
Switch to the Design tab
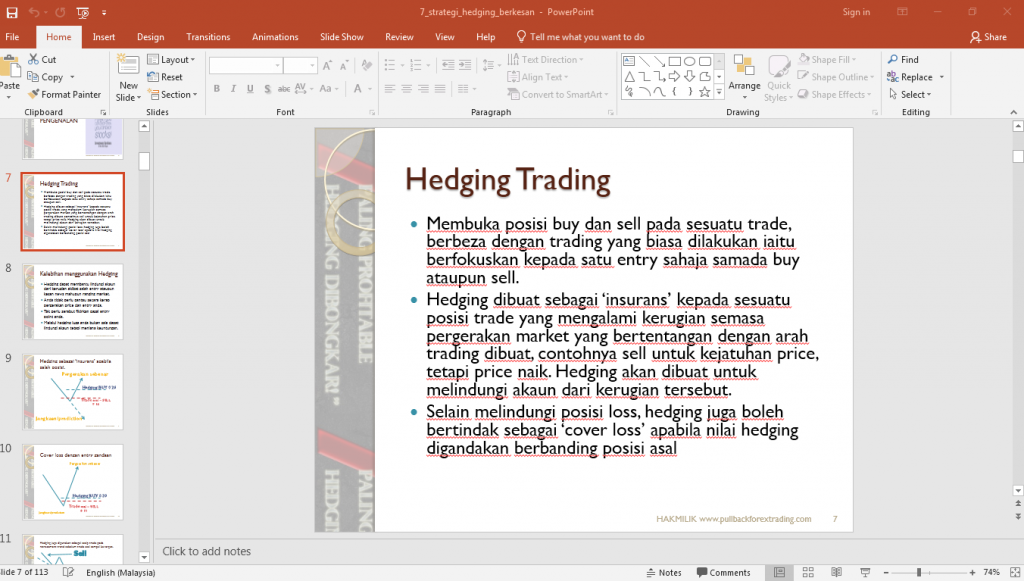[151, 37]
